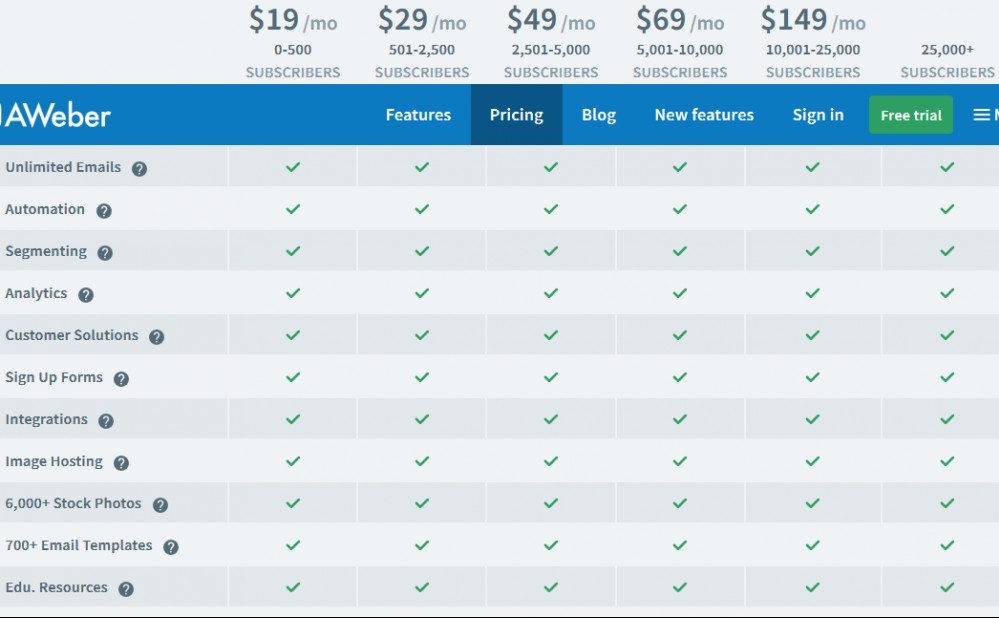The height and width of the screenshot is (618, 999).
Task: Click Email Templates checkmark in $69 column
Action: point(680,545)
